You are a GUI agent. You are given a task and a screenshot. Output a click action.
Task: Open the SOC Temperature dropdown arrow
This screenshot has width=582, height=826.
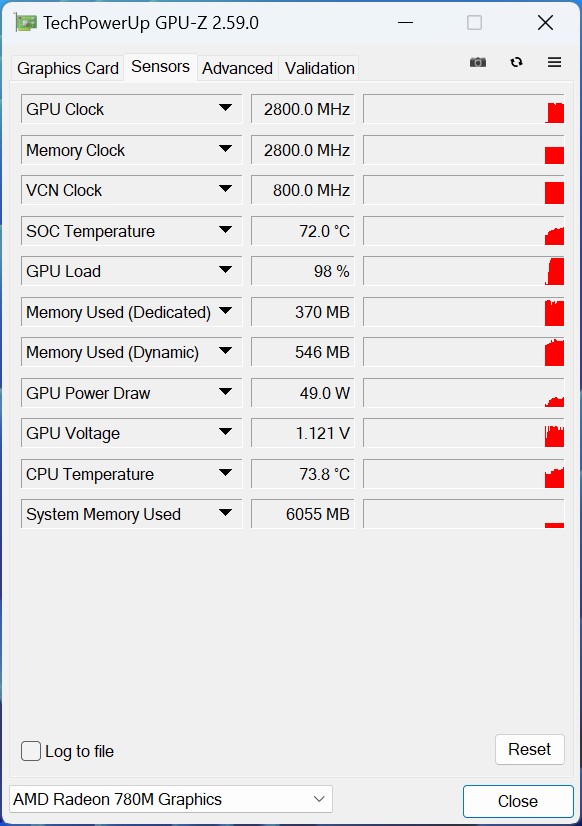(x=225, y=230)
